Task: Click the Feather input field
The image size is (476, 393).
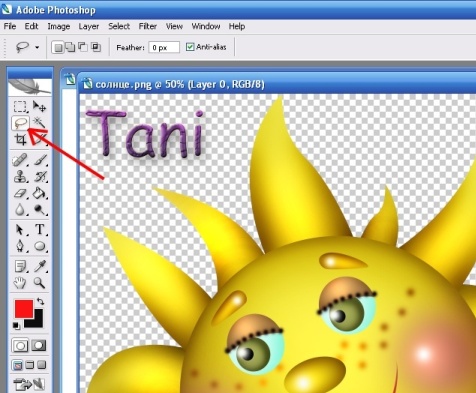Action: 164,47
